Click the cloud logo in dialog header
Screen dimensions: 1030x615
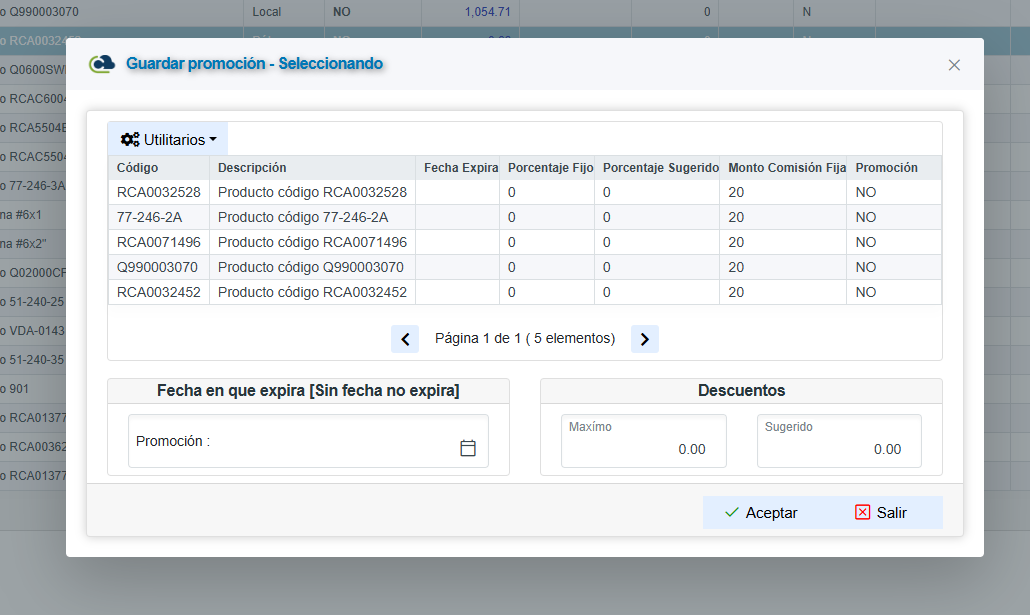coord(102,64)
